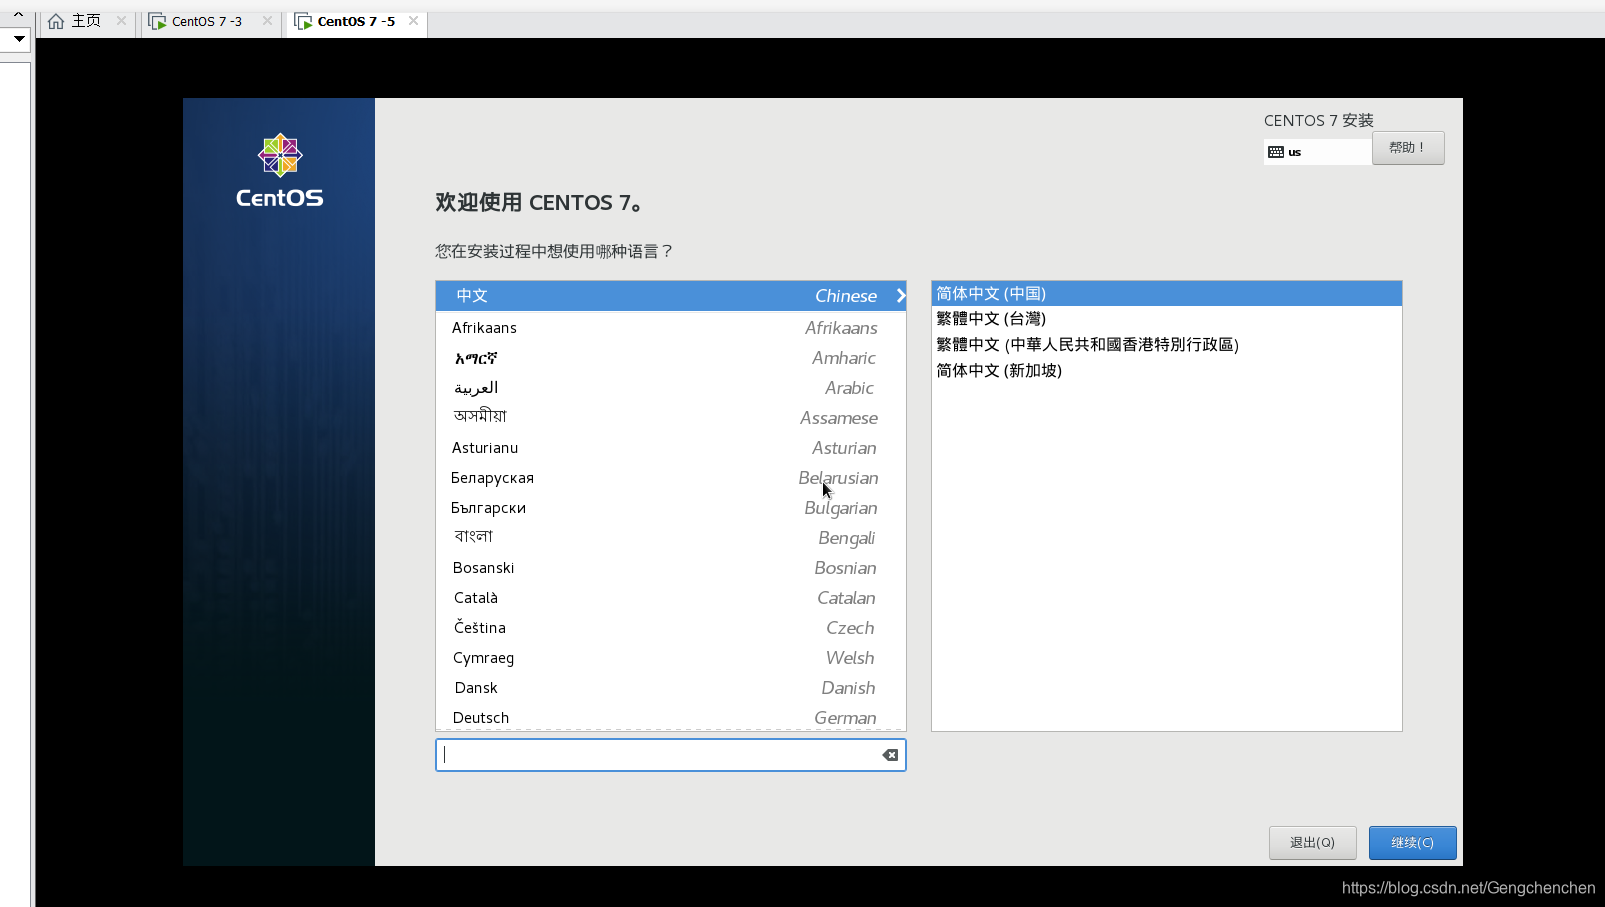Select the Assamese language row

671,418
